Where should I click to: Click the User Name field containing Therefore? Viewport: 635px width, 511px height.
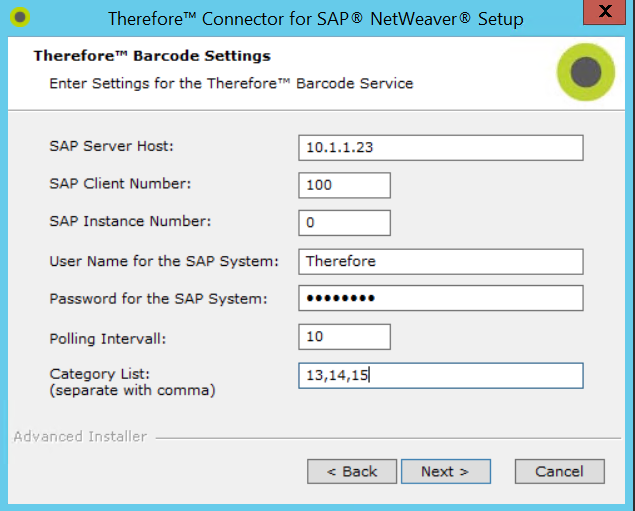pos(440,261)
